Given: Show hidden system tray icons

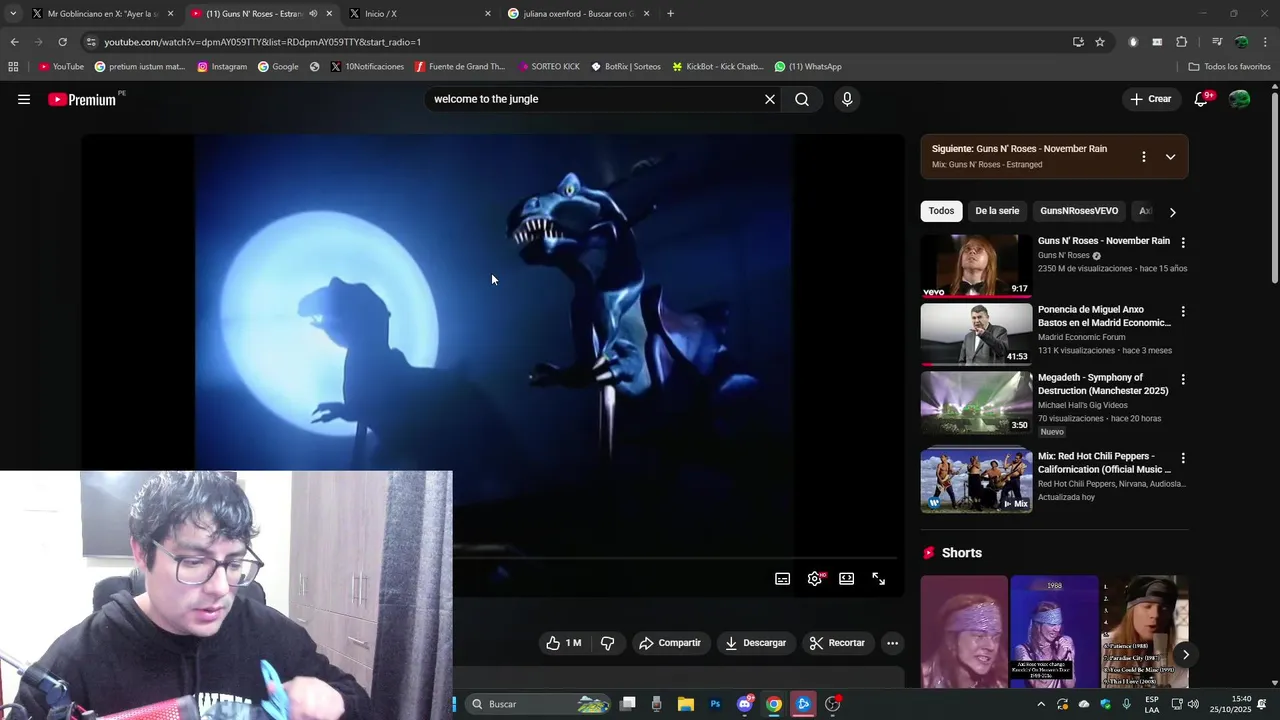Looking at the screenshot, I should click(x=1041, y=704).
